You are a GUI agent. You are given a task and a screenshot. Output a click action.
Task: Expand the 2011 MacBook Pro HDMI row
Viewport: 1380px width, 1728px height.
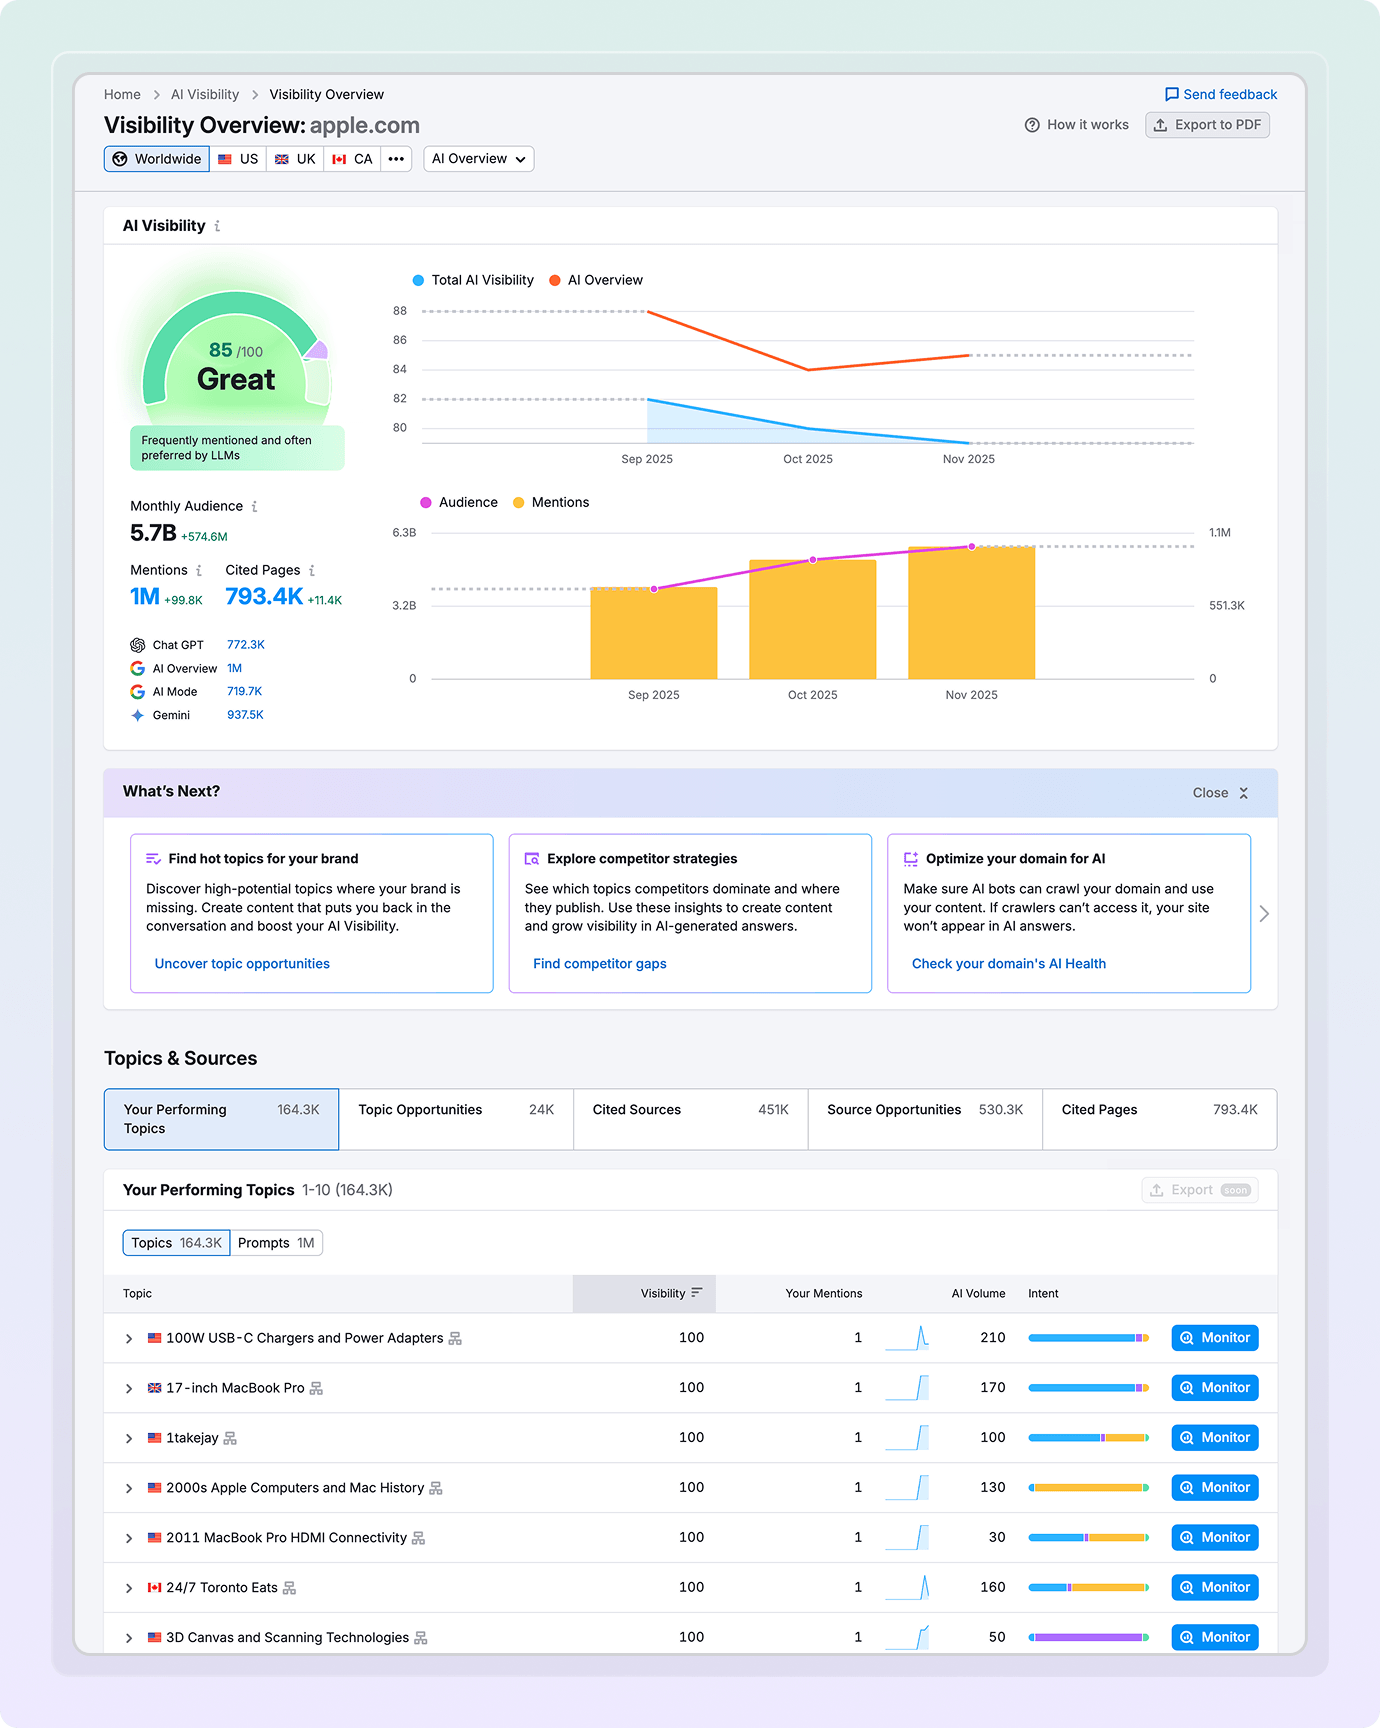pyautogui.click(x=129, y=1538)
